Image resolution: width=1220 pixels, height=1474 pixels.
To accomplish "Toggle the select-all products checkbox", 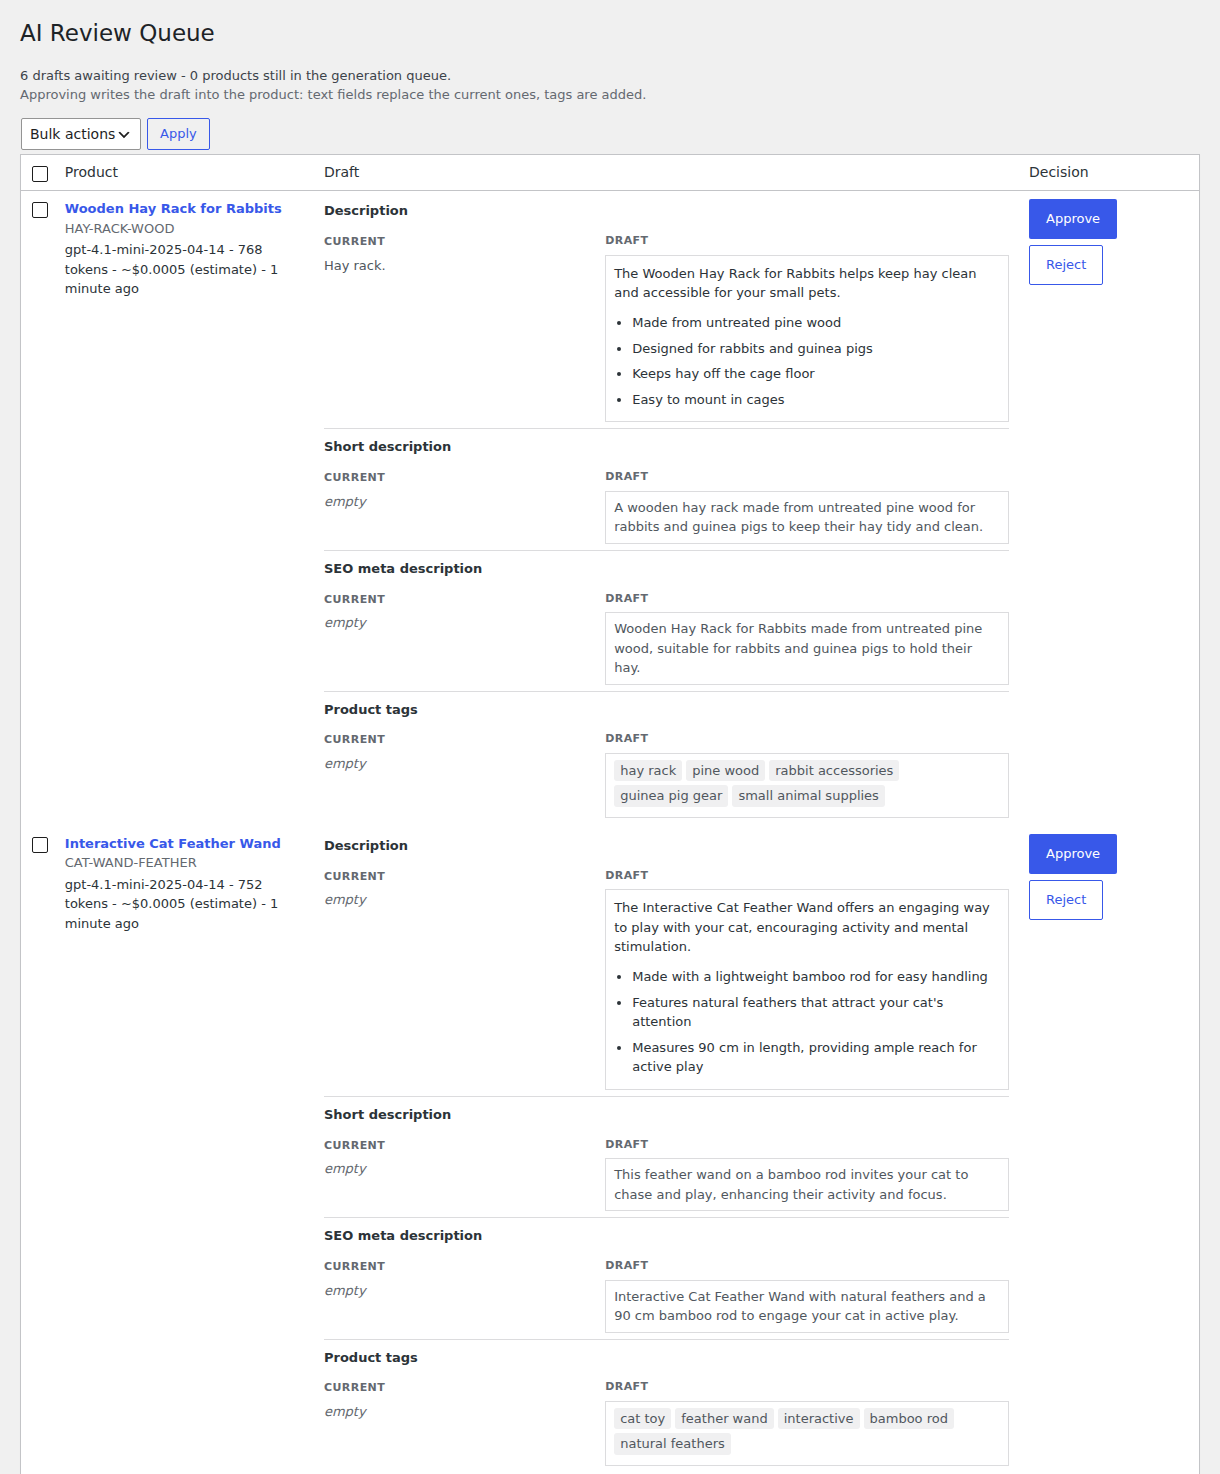I will coord(40,174).
